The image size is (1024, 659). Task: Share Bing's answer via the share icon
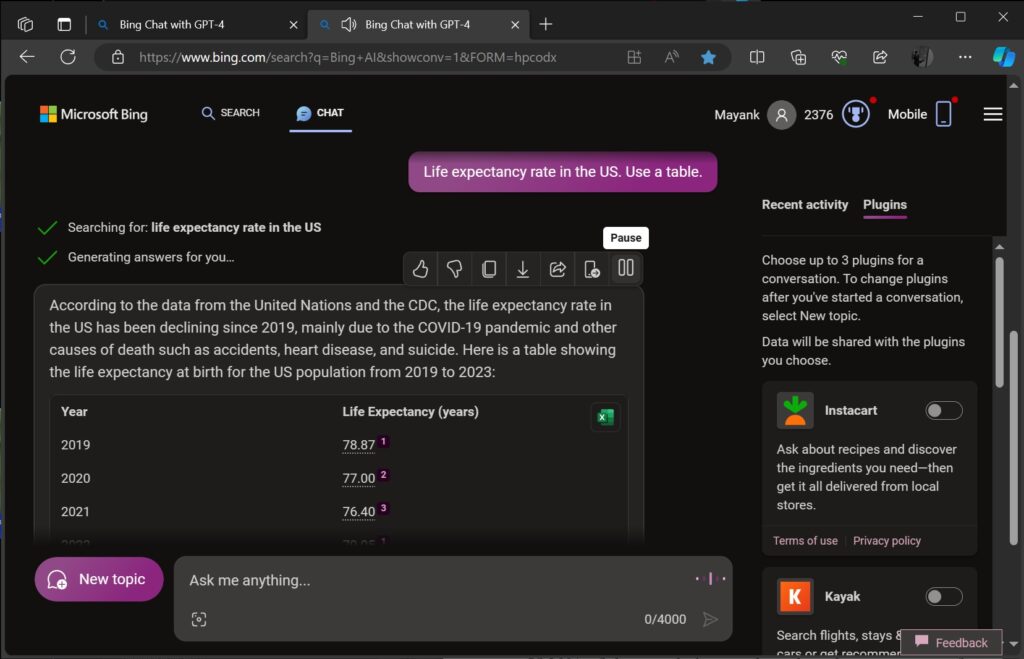point(557,268)
